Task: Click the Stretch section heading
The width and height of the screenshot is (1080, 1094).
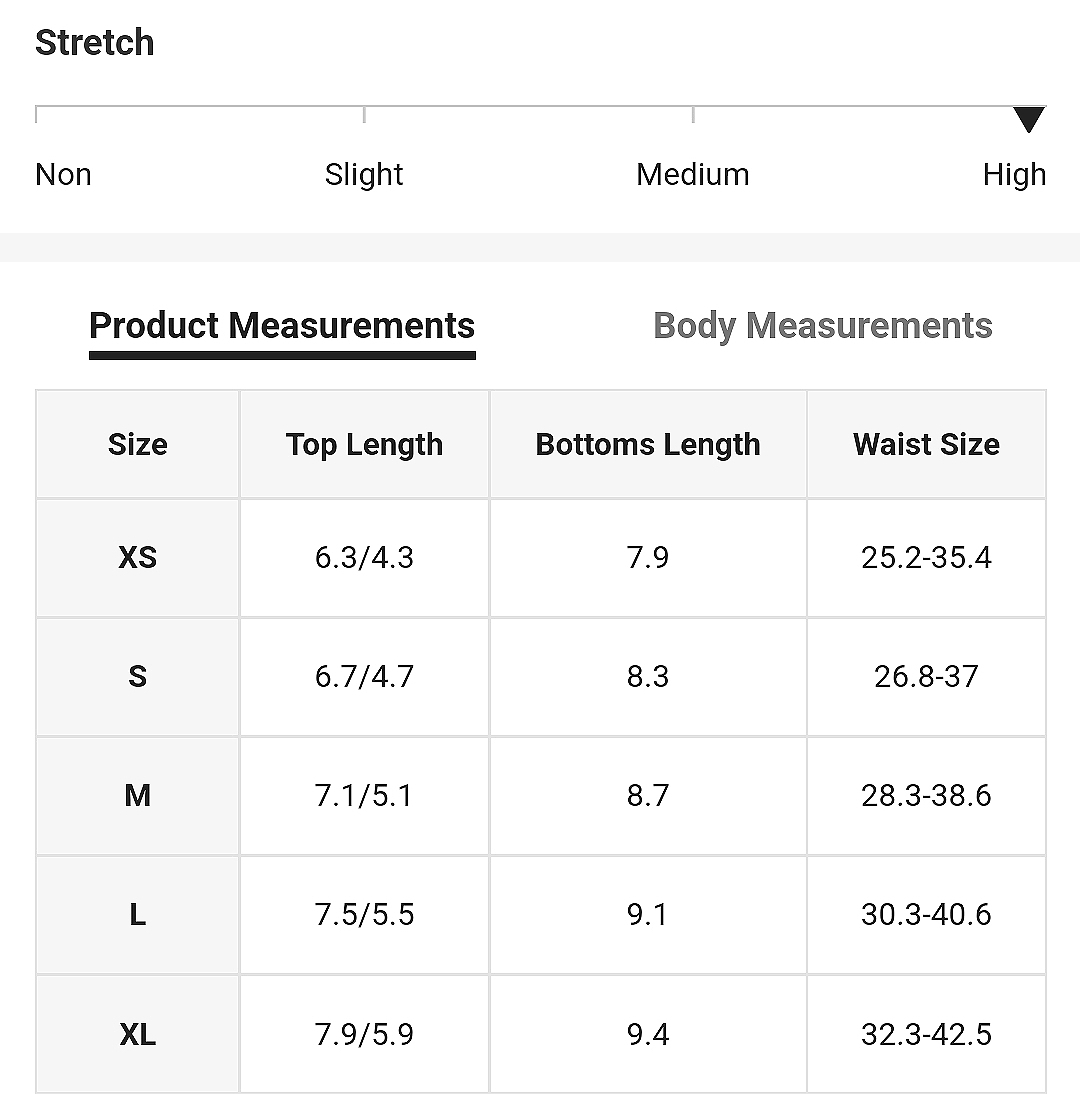Action: 95,43
